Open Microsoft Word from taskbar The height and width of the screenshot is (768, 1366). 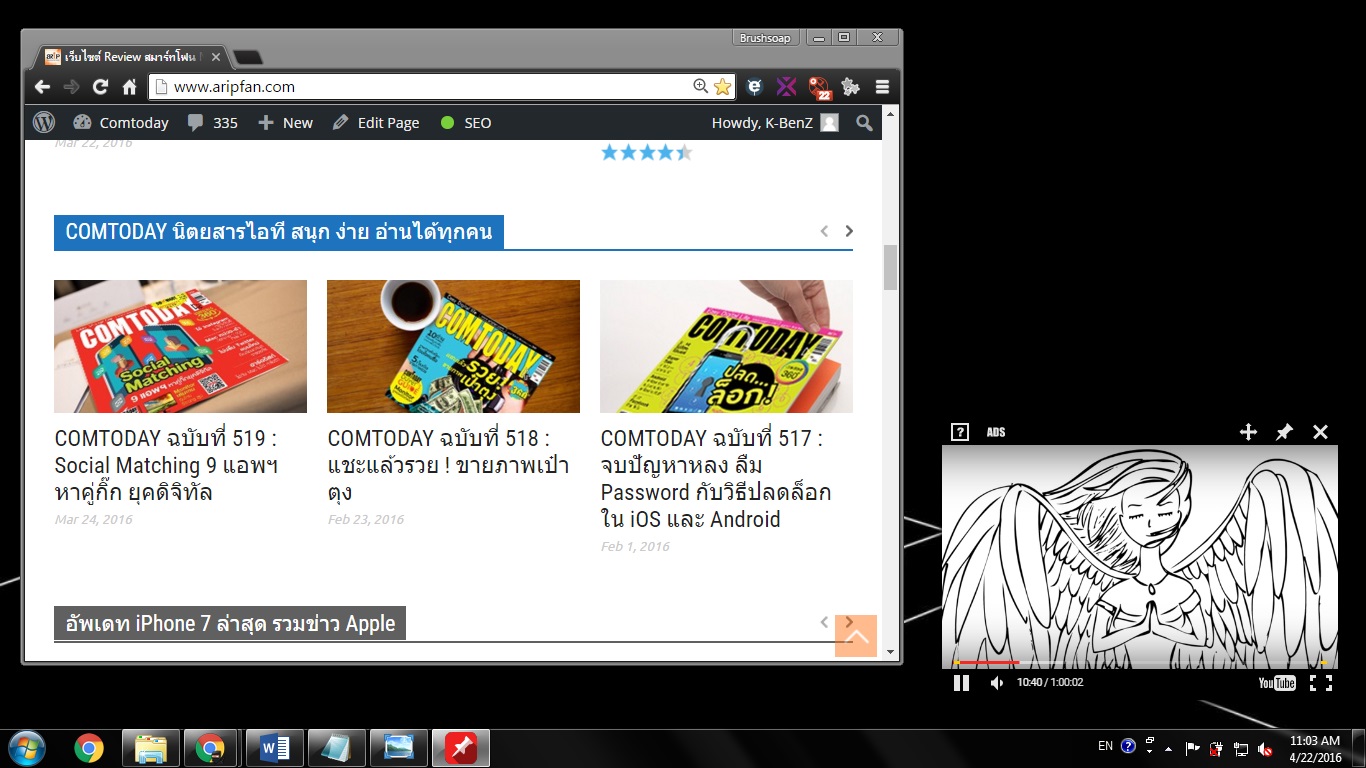pos(274,748)
